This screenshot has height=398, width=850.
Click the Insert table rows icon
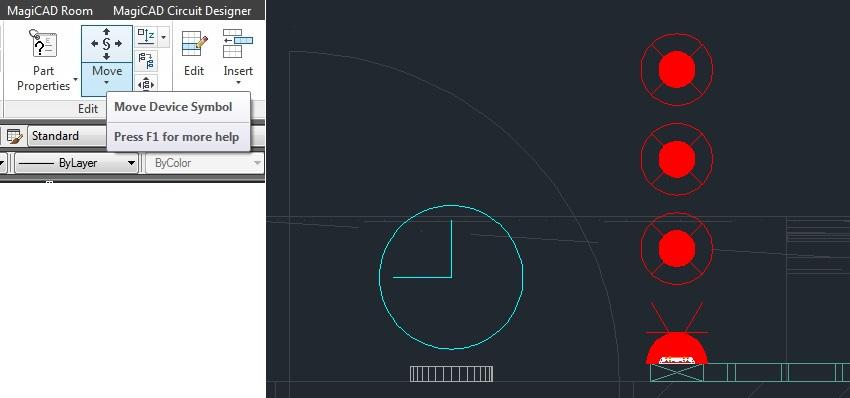(x=238, y=44)
